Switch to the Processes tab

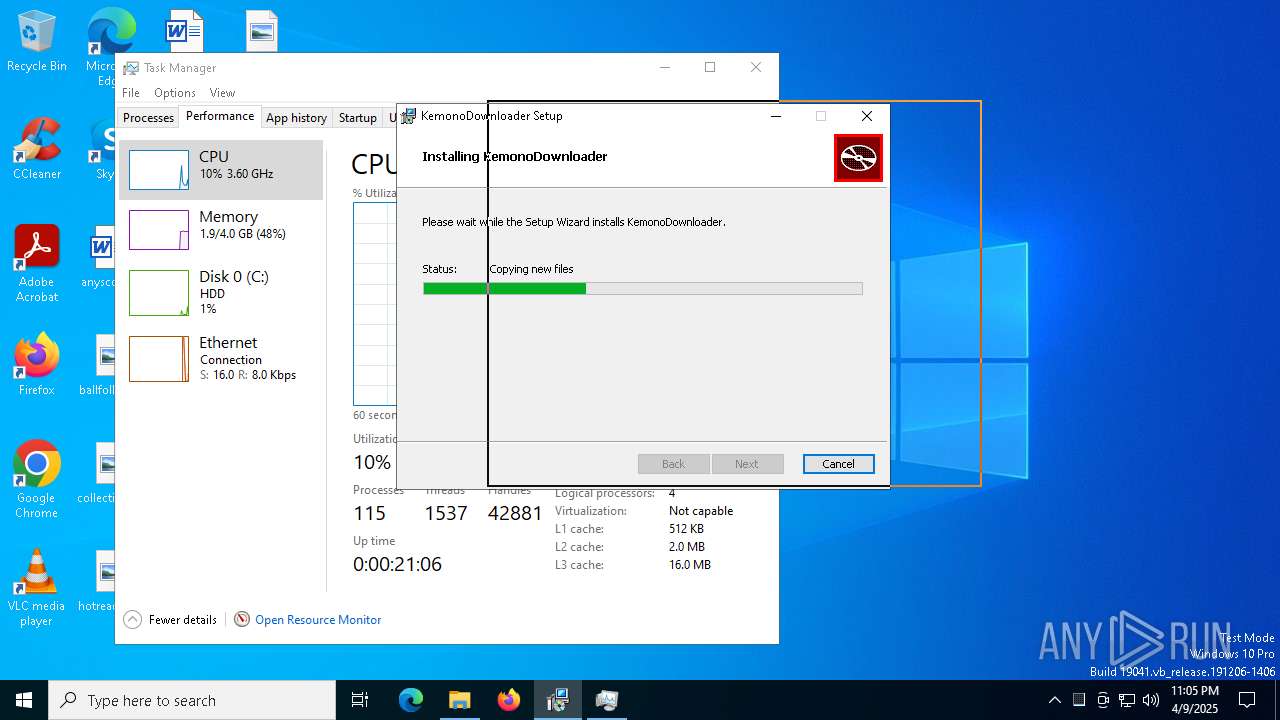[148, 118]
